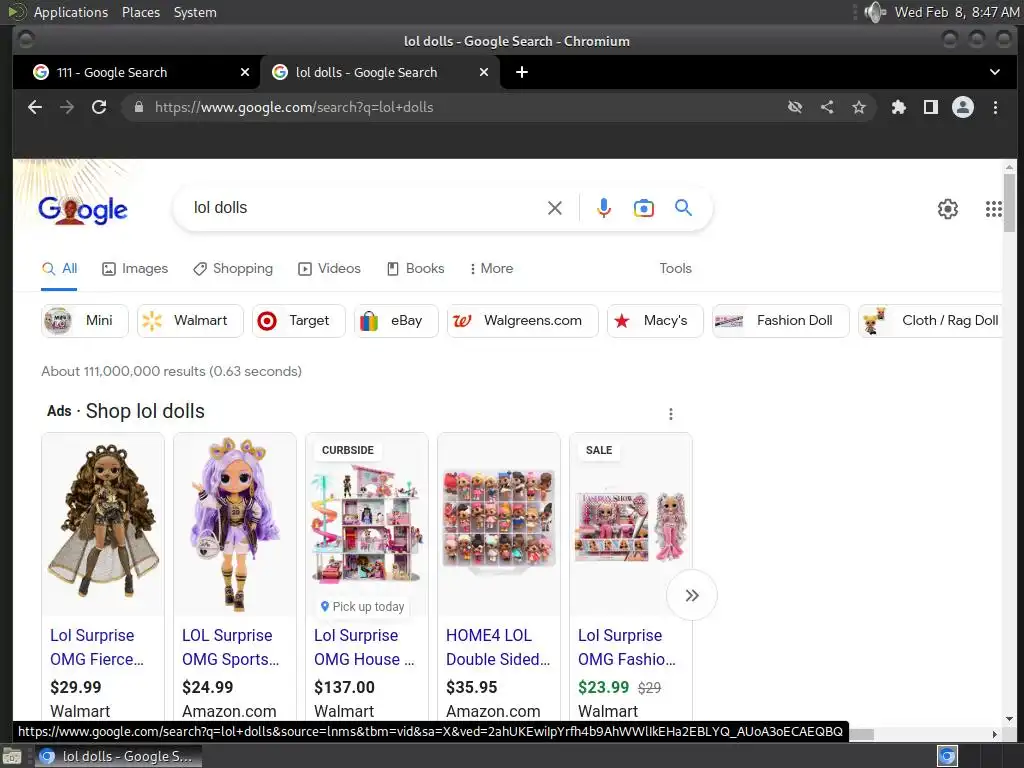
Task: Search by image with camera icon
Action: pos(644,208)
